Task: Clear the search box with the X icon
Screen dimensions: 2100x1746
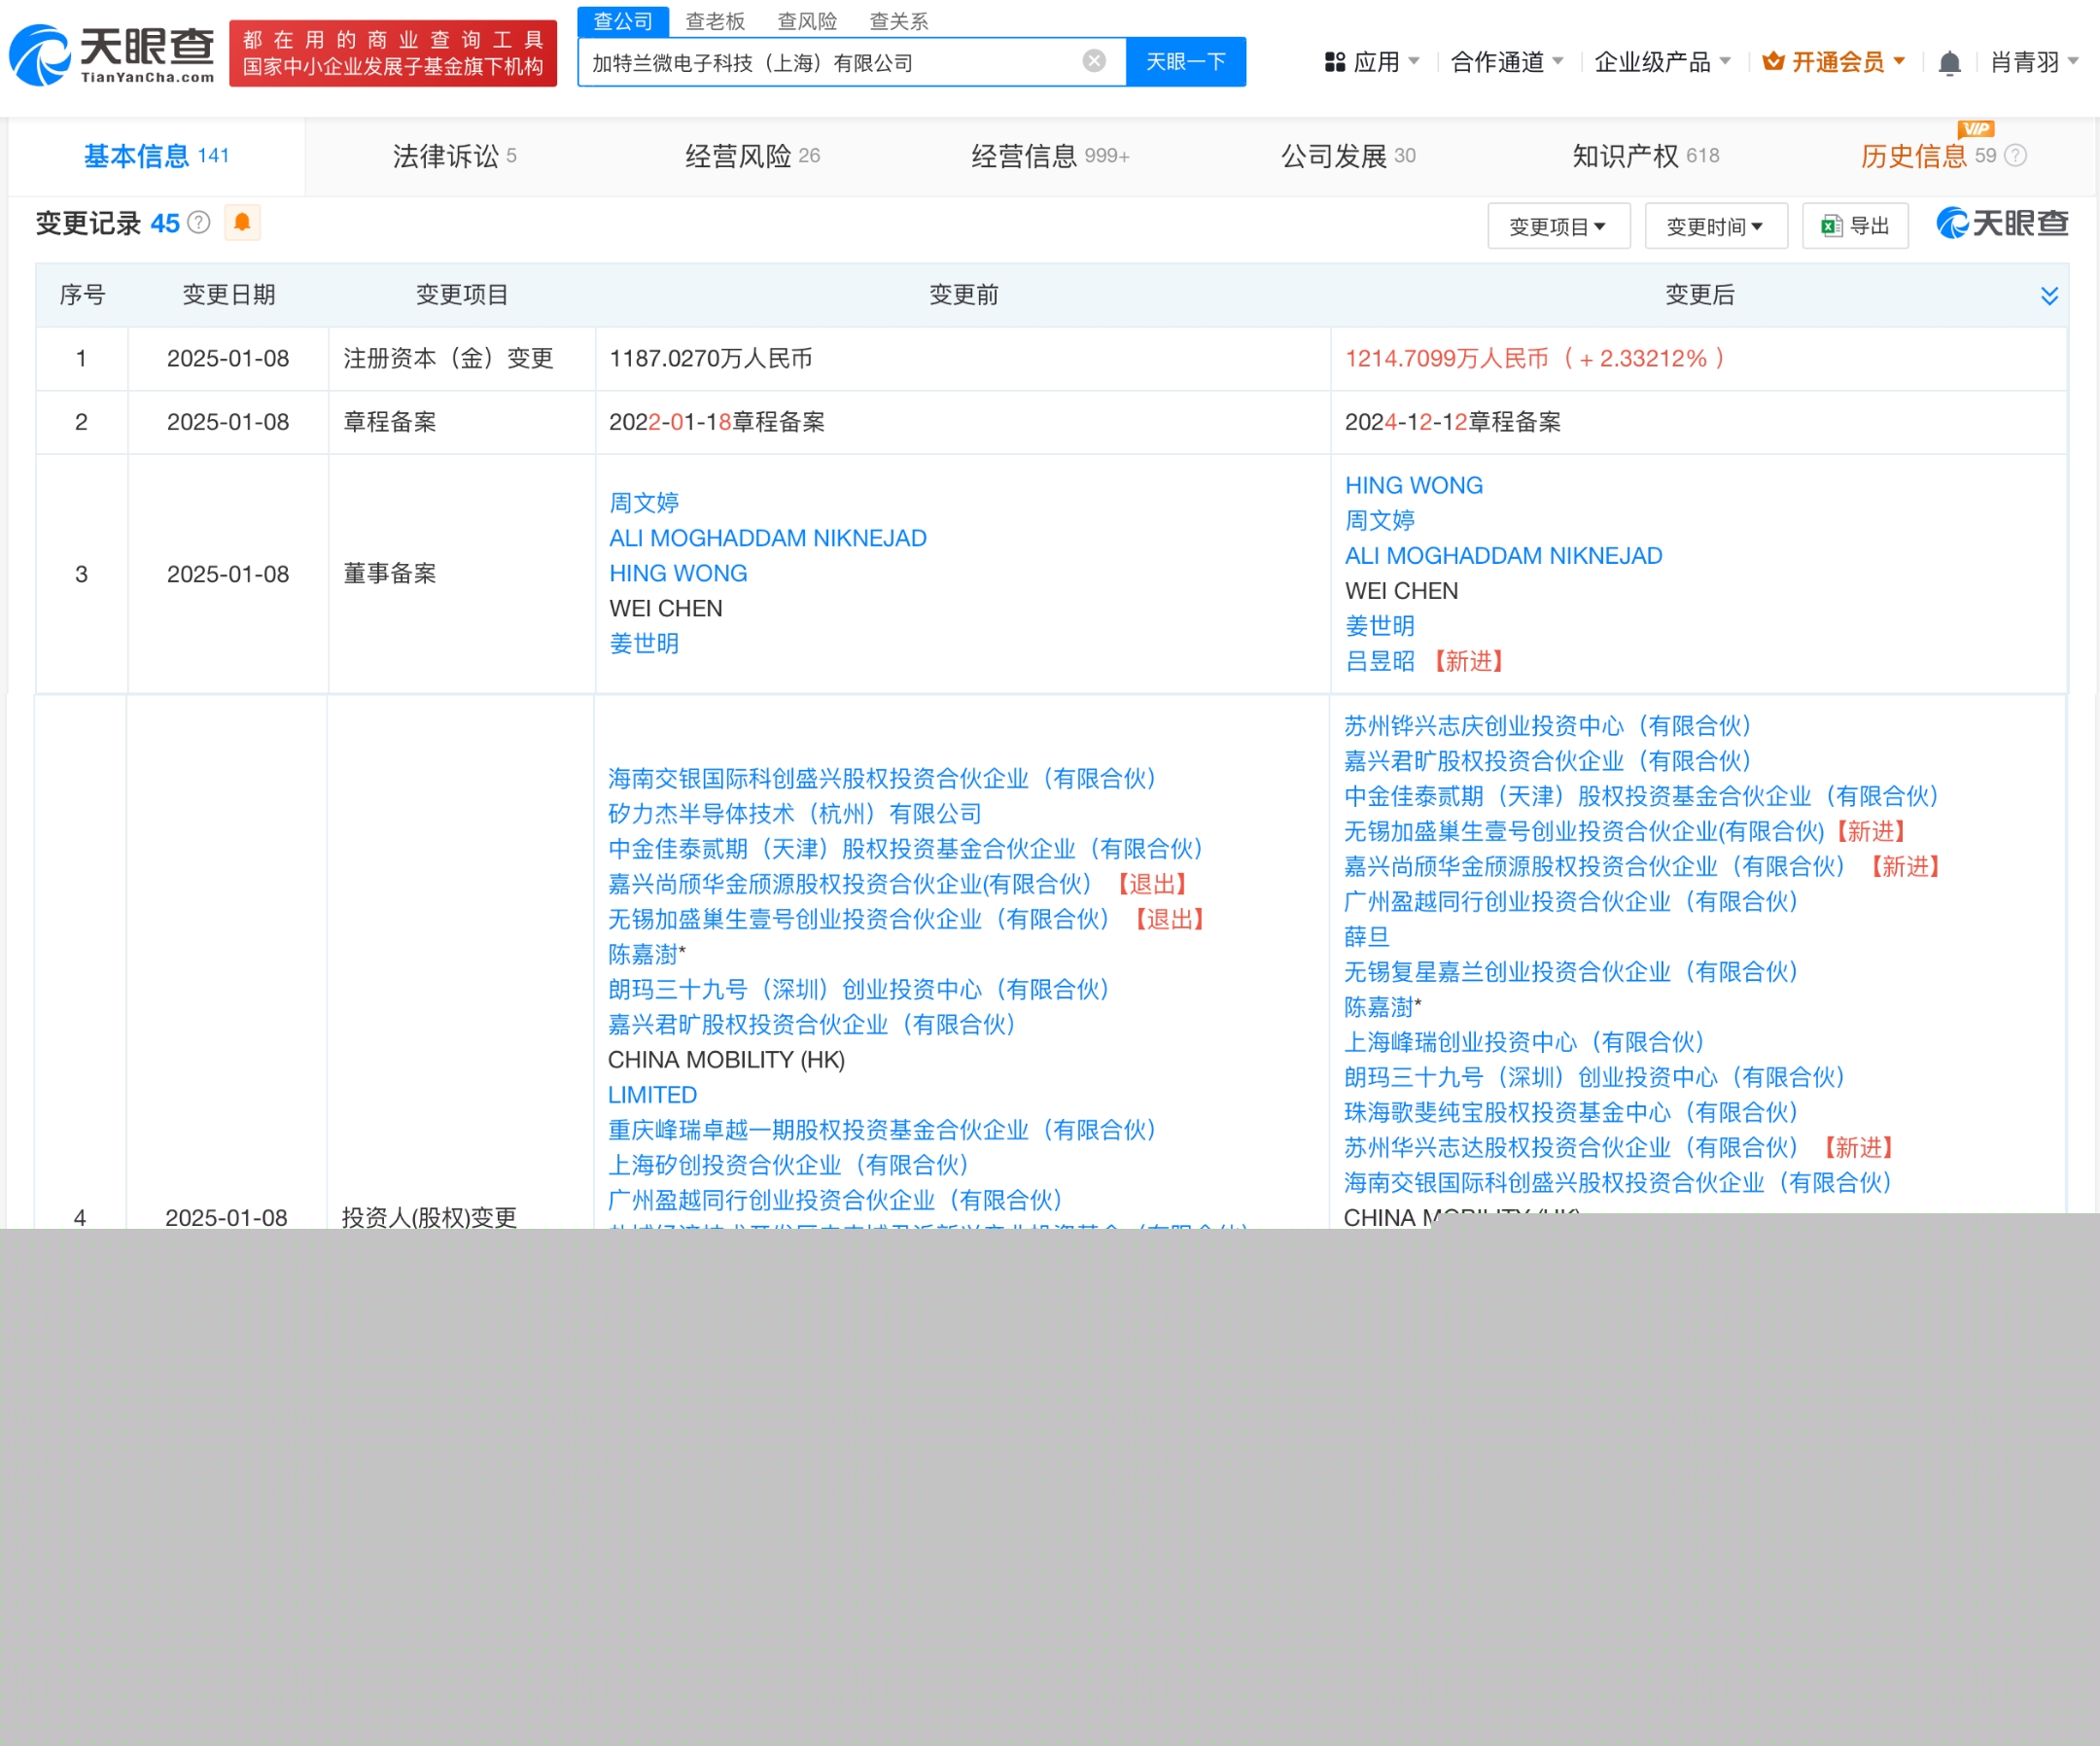Action: pos(1094,61)
